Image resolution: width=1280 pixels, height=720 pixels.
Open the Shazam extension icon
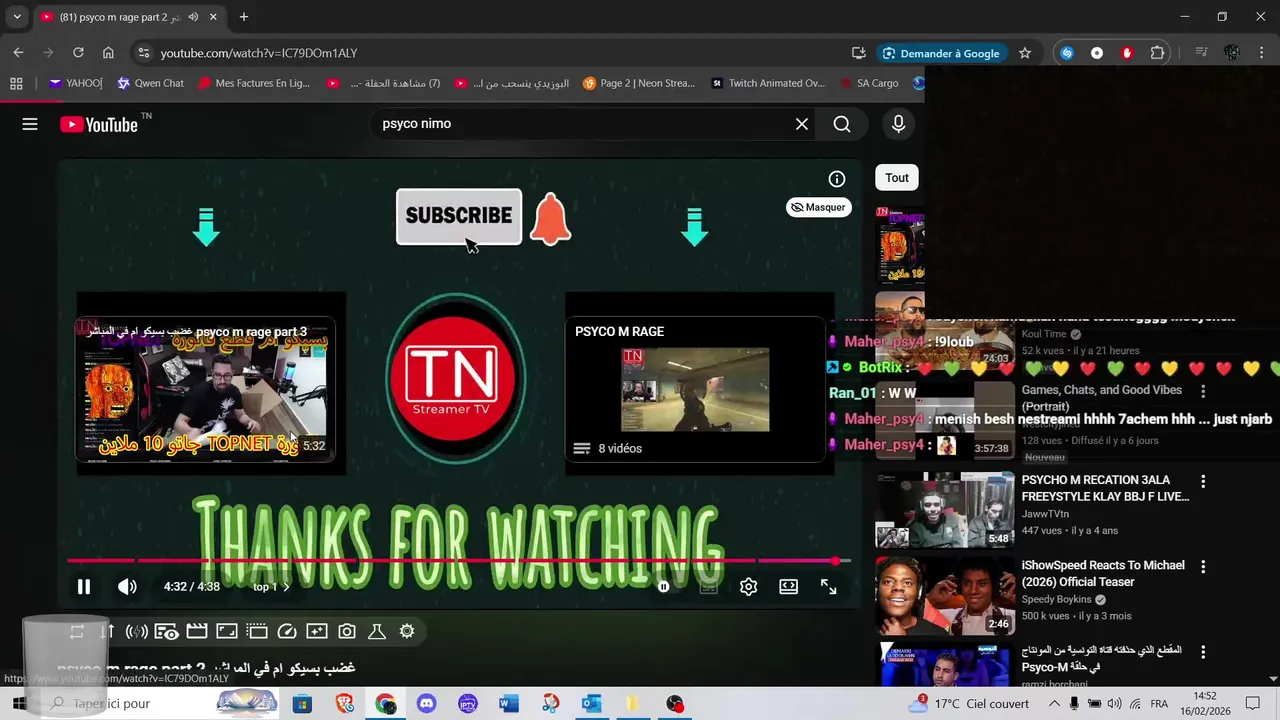pyautogui.click(x=1067, y=53)
